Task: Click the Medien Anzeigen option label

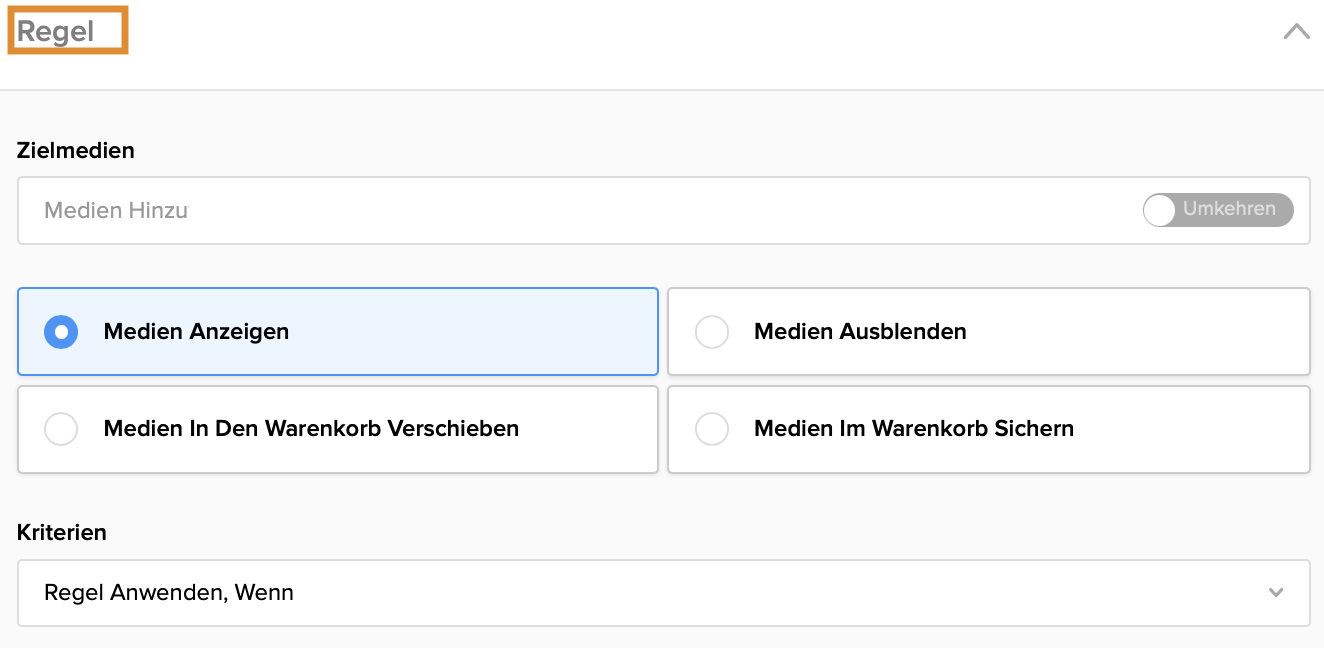Action: tap(196, 332)
